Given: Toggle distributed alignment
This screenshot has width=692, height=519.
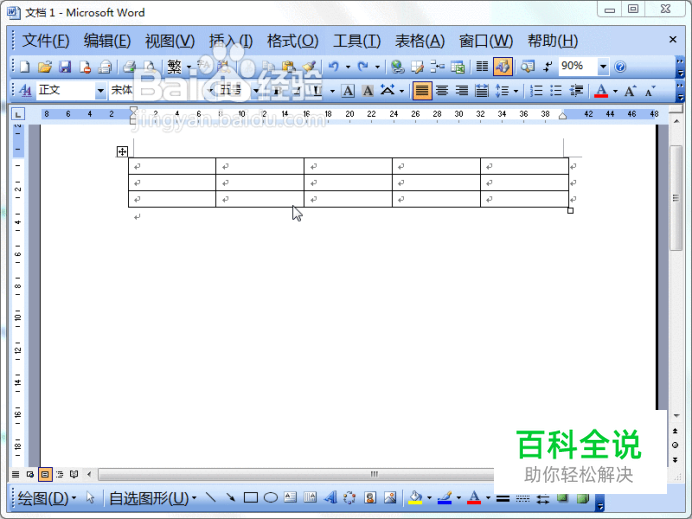Looking at the screenshot, I should coord(481,91).
